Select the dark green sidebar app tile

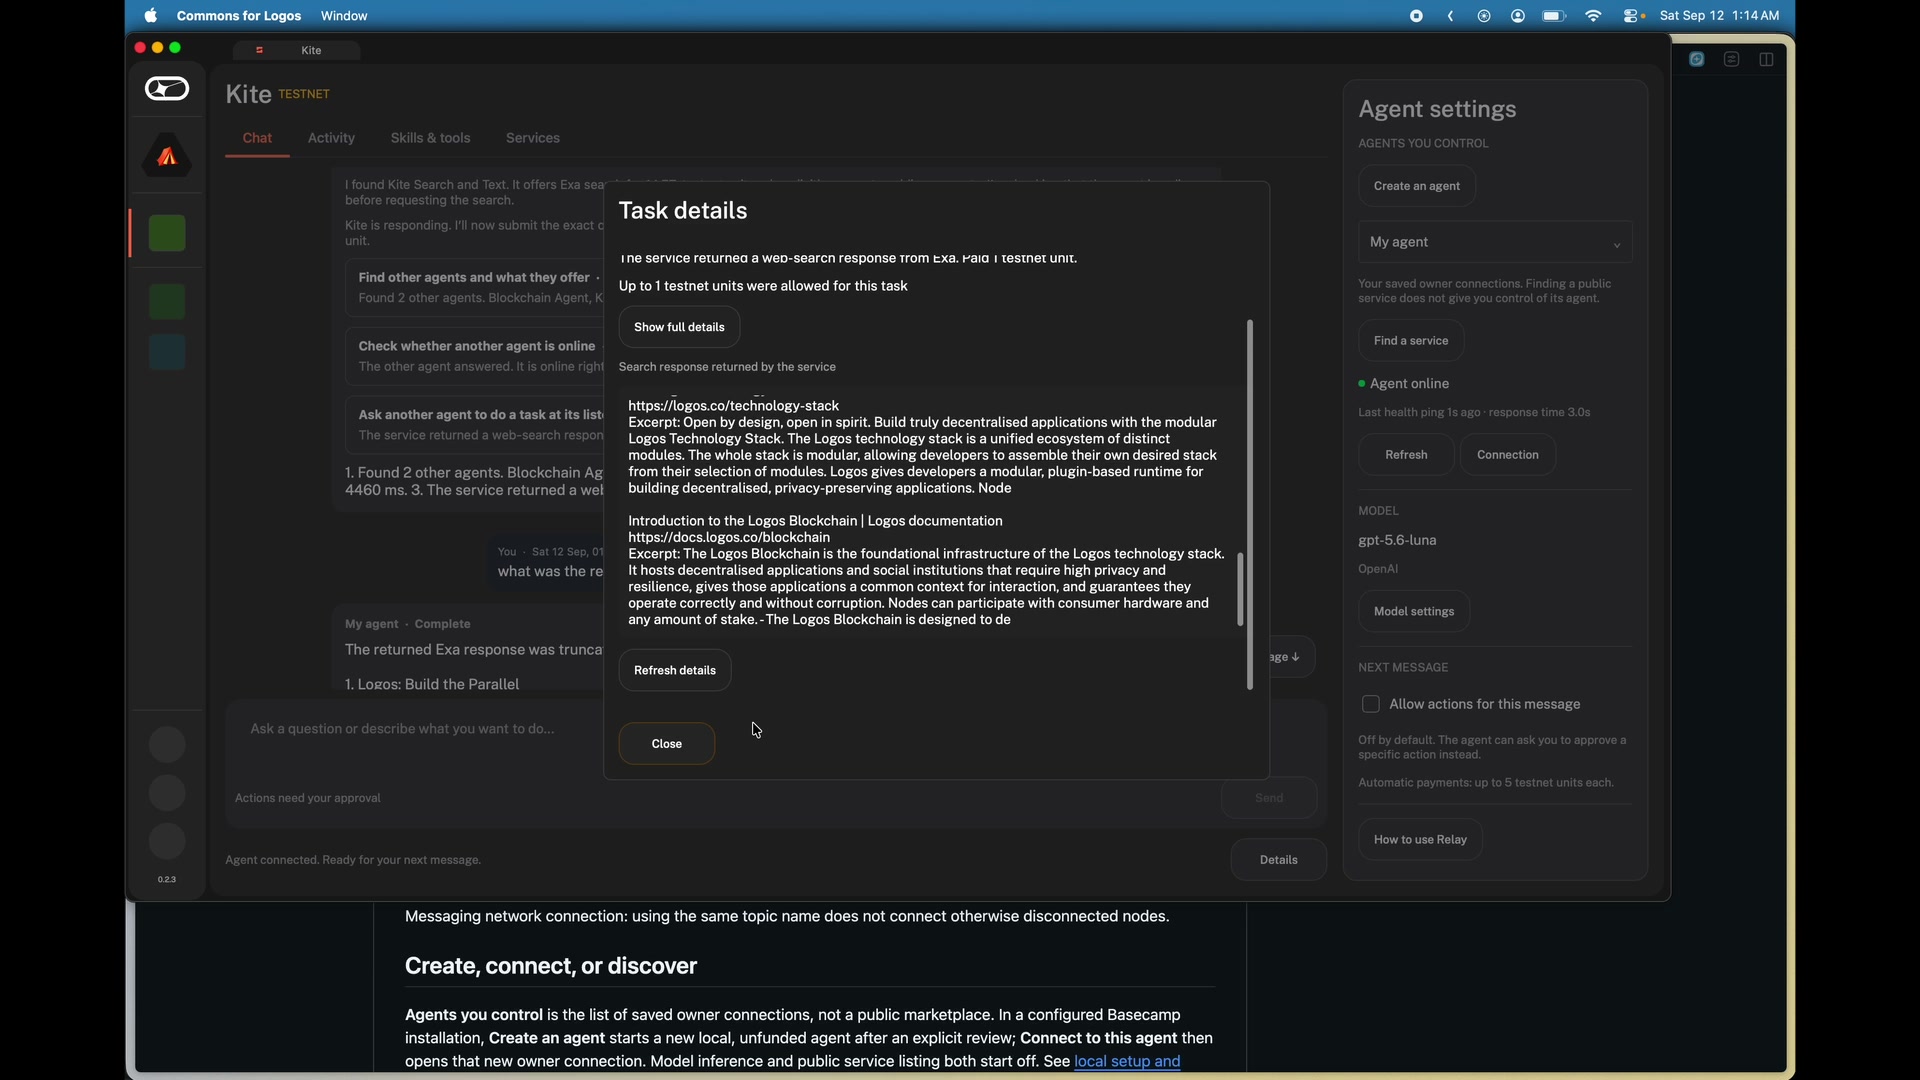tap(167, 302)
